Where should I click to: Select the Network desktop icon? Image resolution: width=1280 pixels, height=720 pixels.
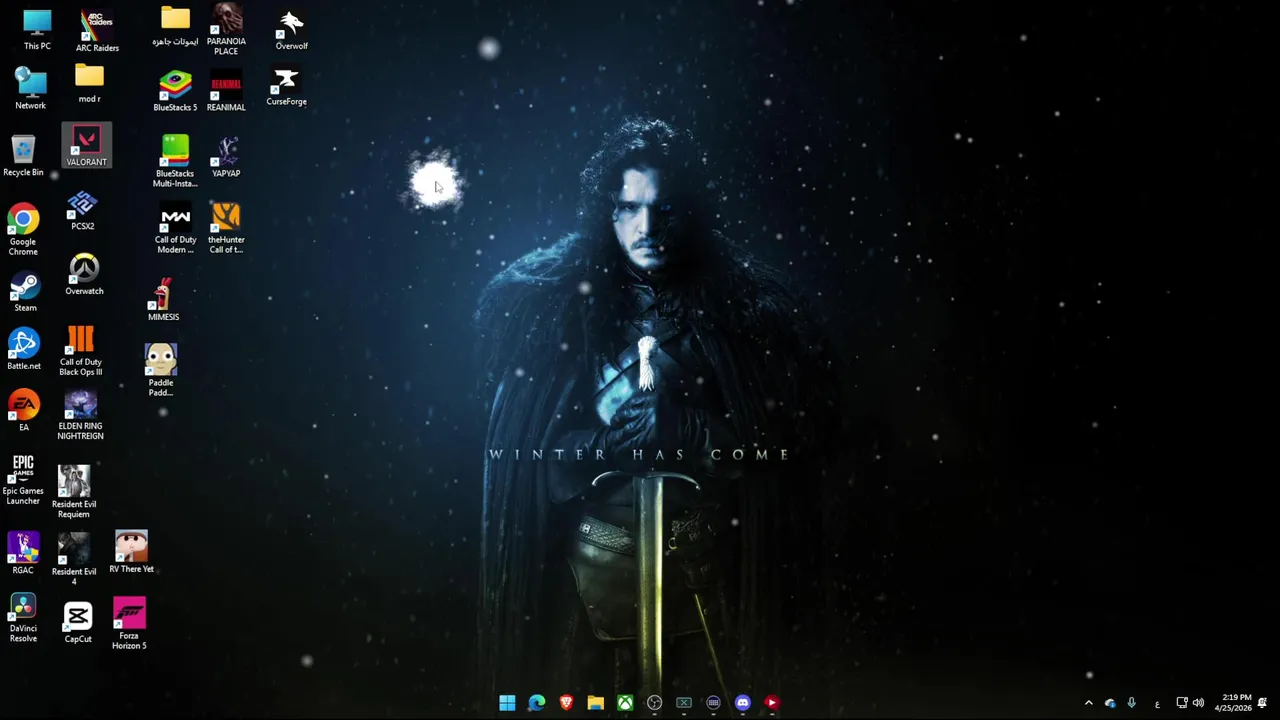[30, 88]
